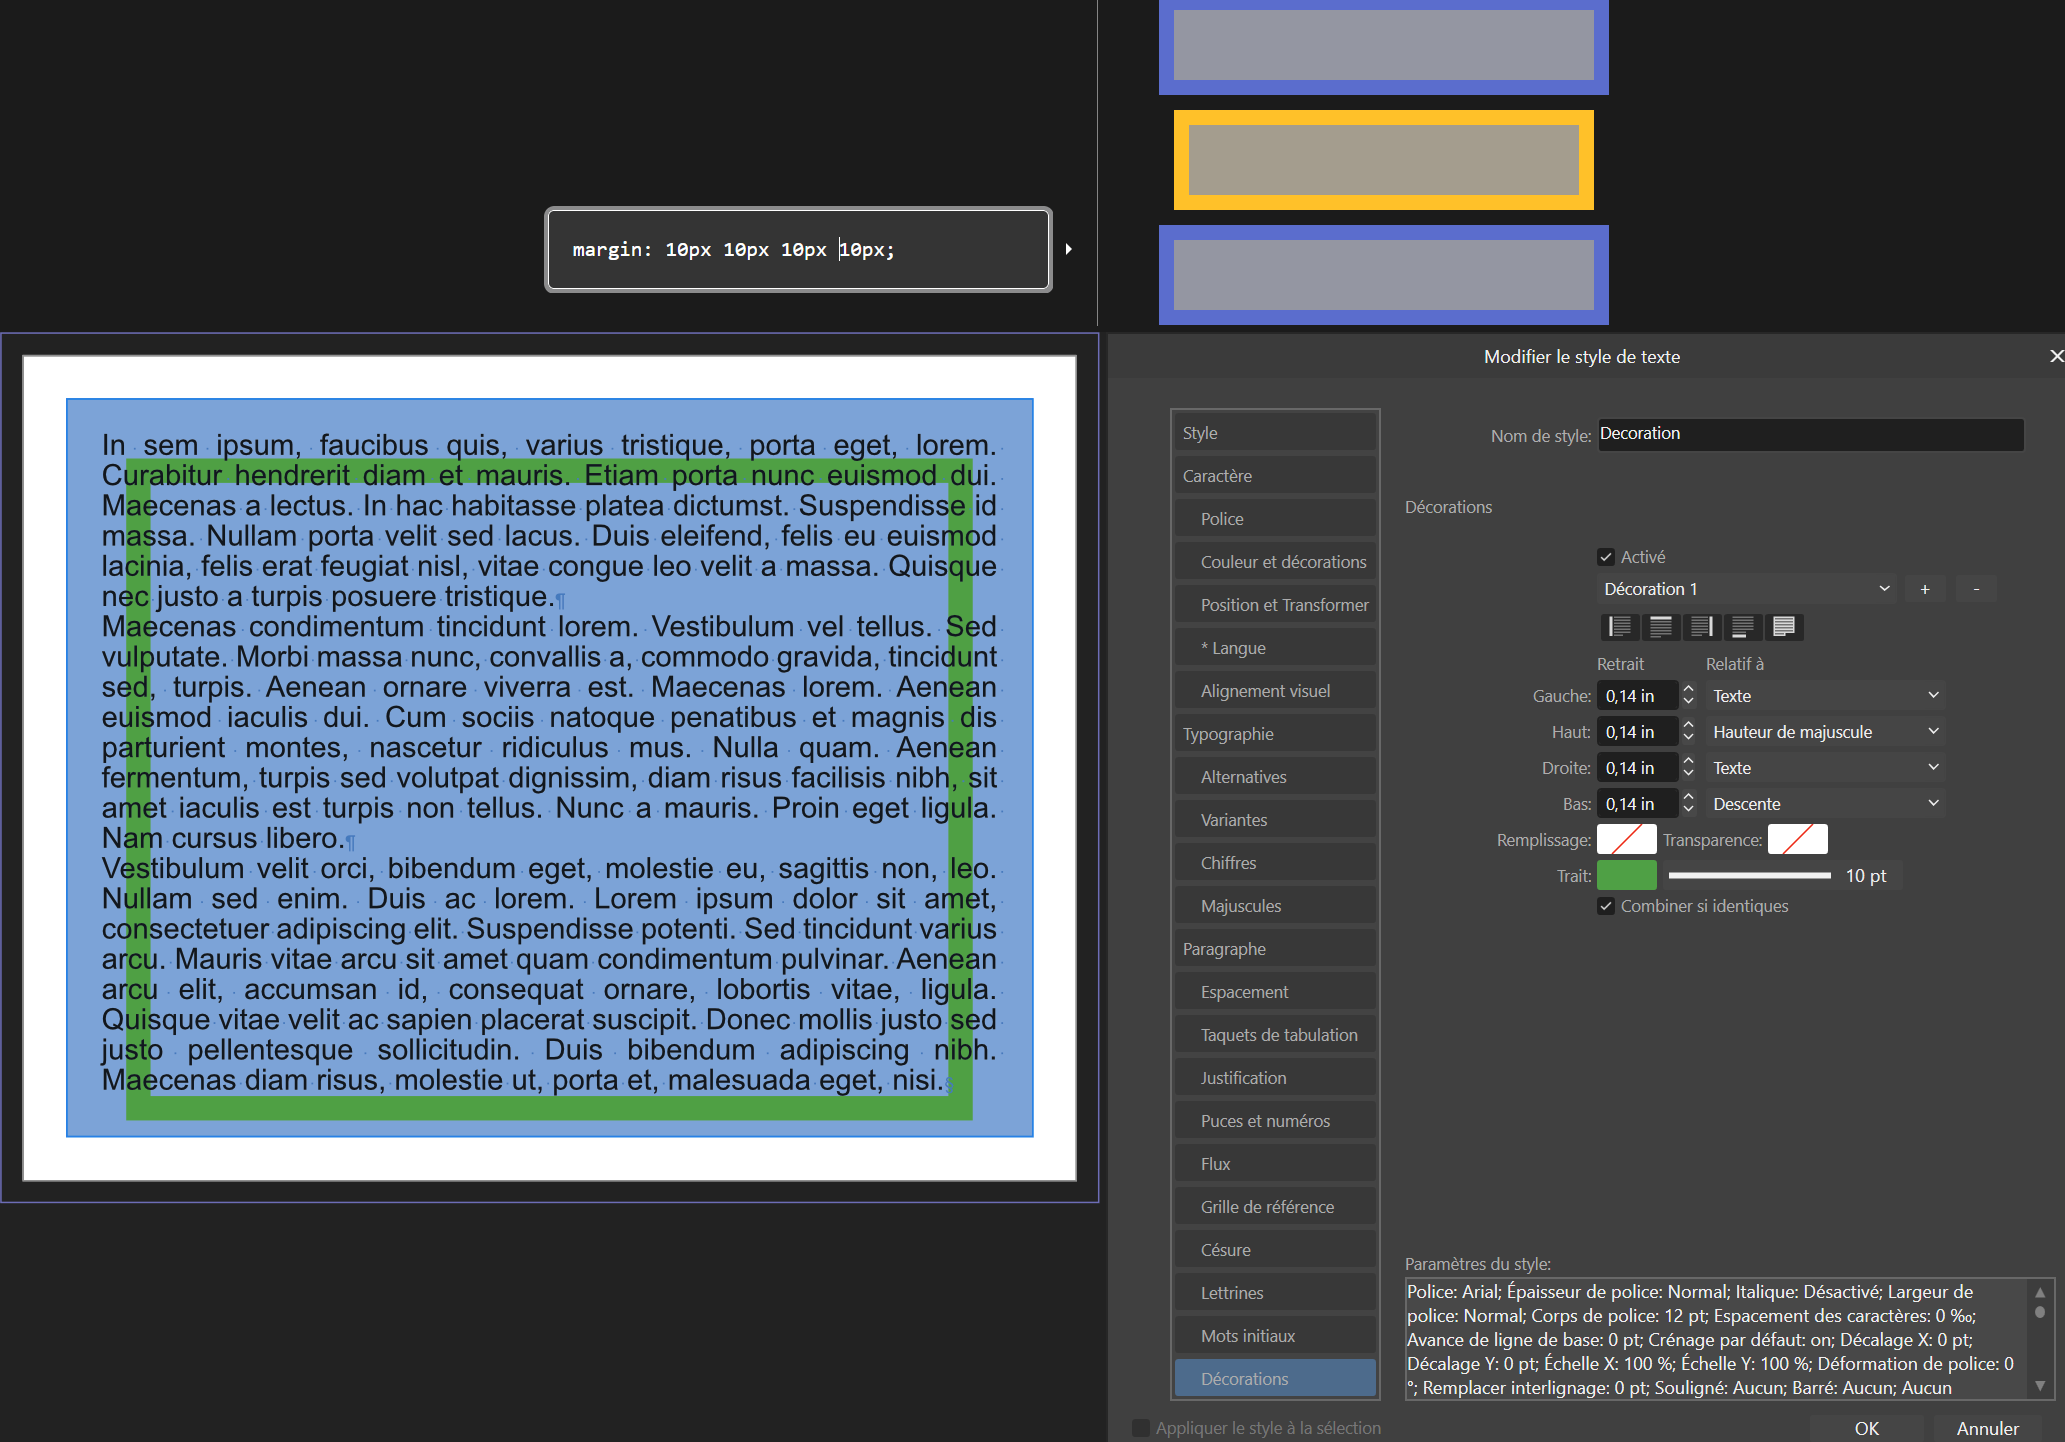Select the Mots initiaux section
The image size is (2065, 1442).
[x=1275, y=1336]
